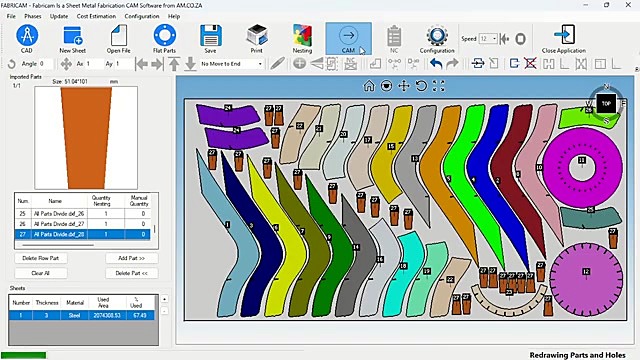The height and width of the screenshot is (360, 640).
Task: Click the blue Undo arrow
Action: click(x=436, y=64)
